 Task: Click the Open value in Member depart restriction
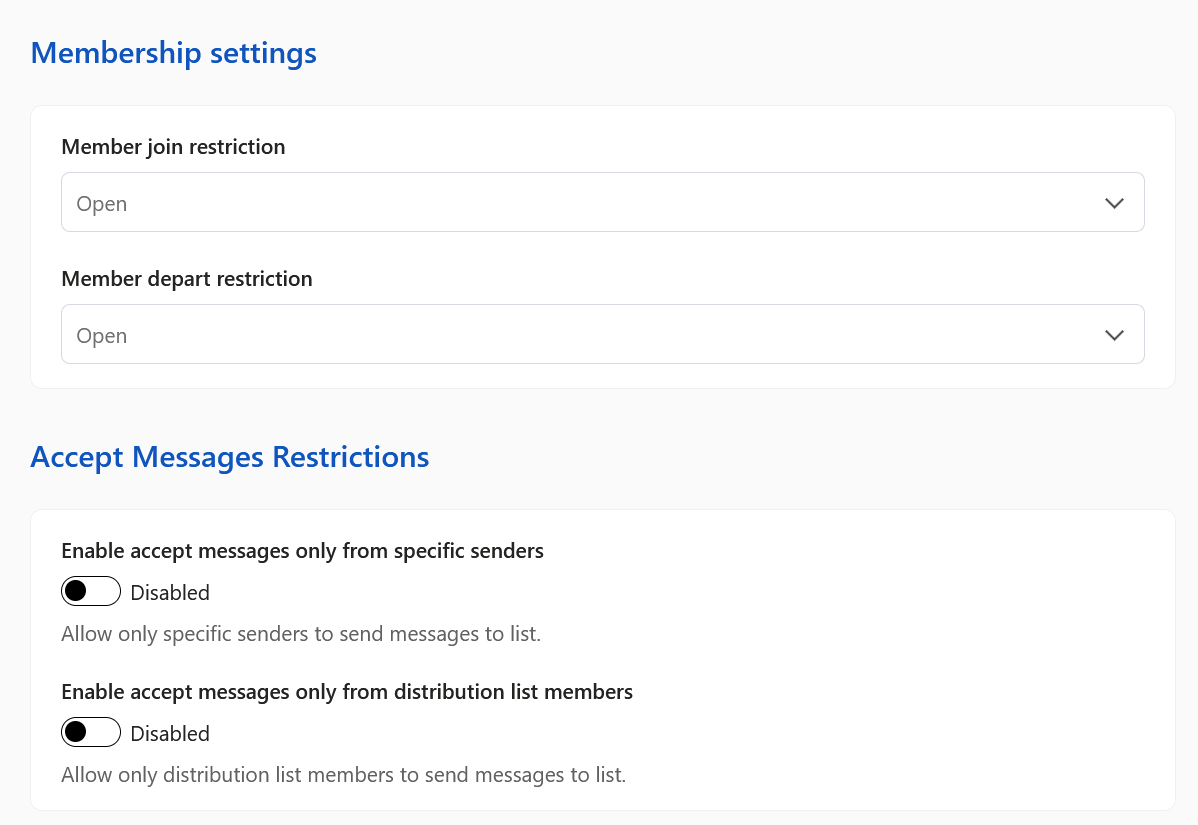point(101,335)
